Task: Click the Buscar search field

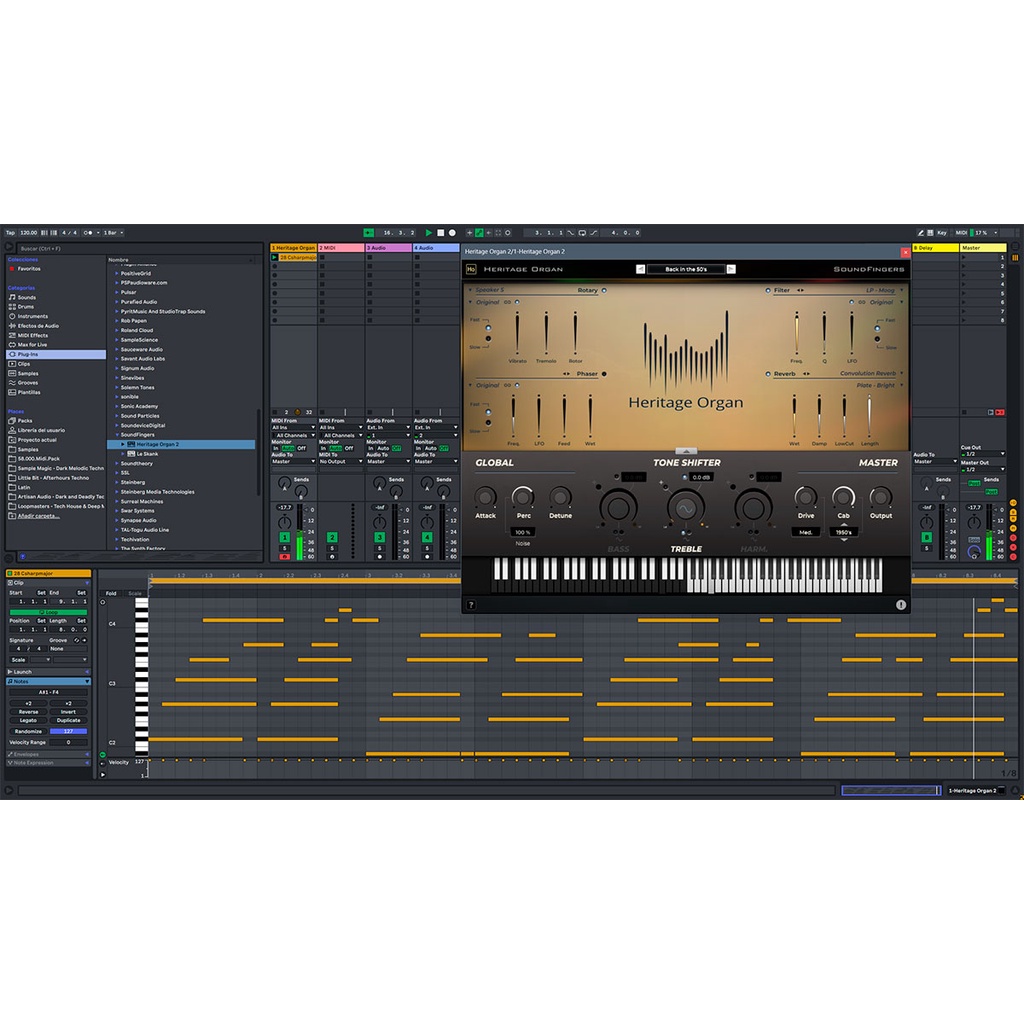Action: point(139,248)
